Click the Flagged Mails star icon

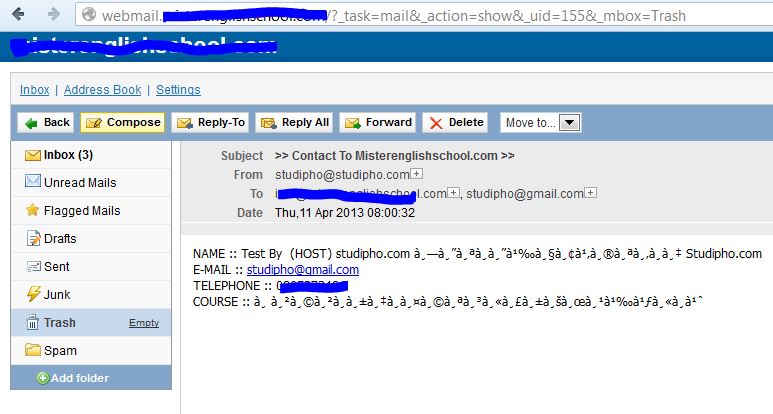(33, 210)
